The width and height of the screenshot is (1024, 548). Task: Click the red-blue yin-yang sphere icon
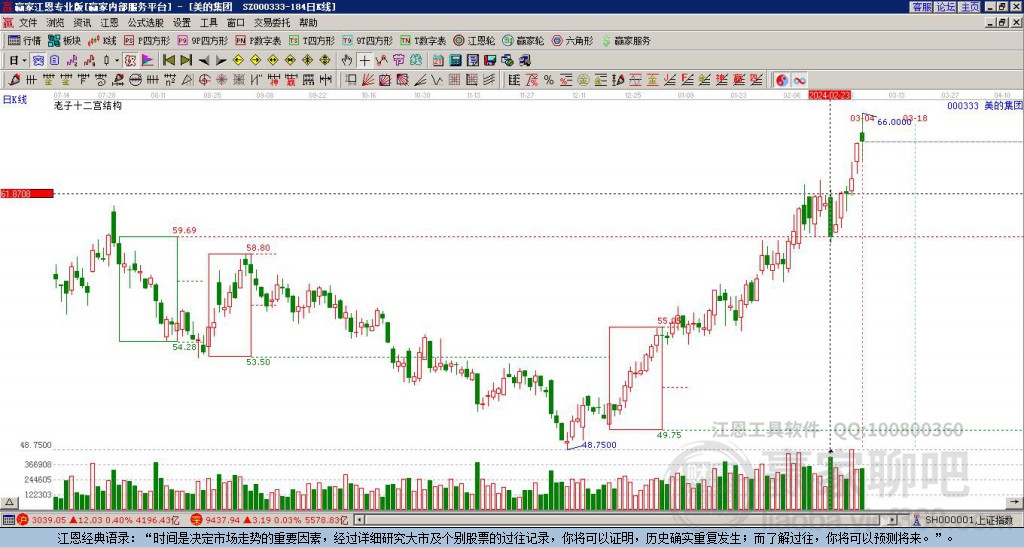782,80
